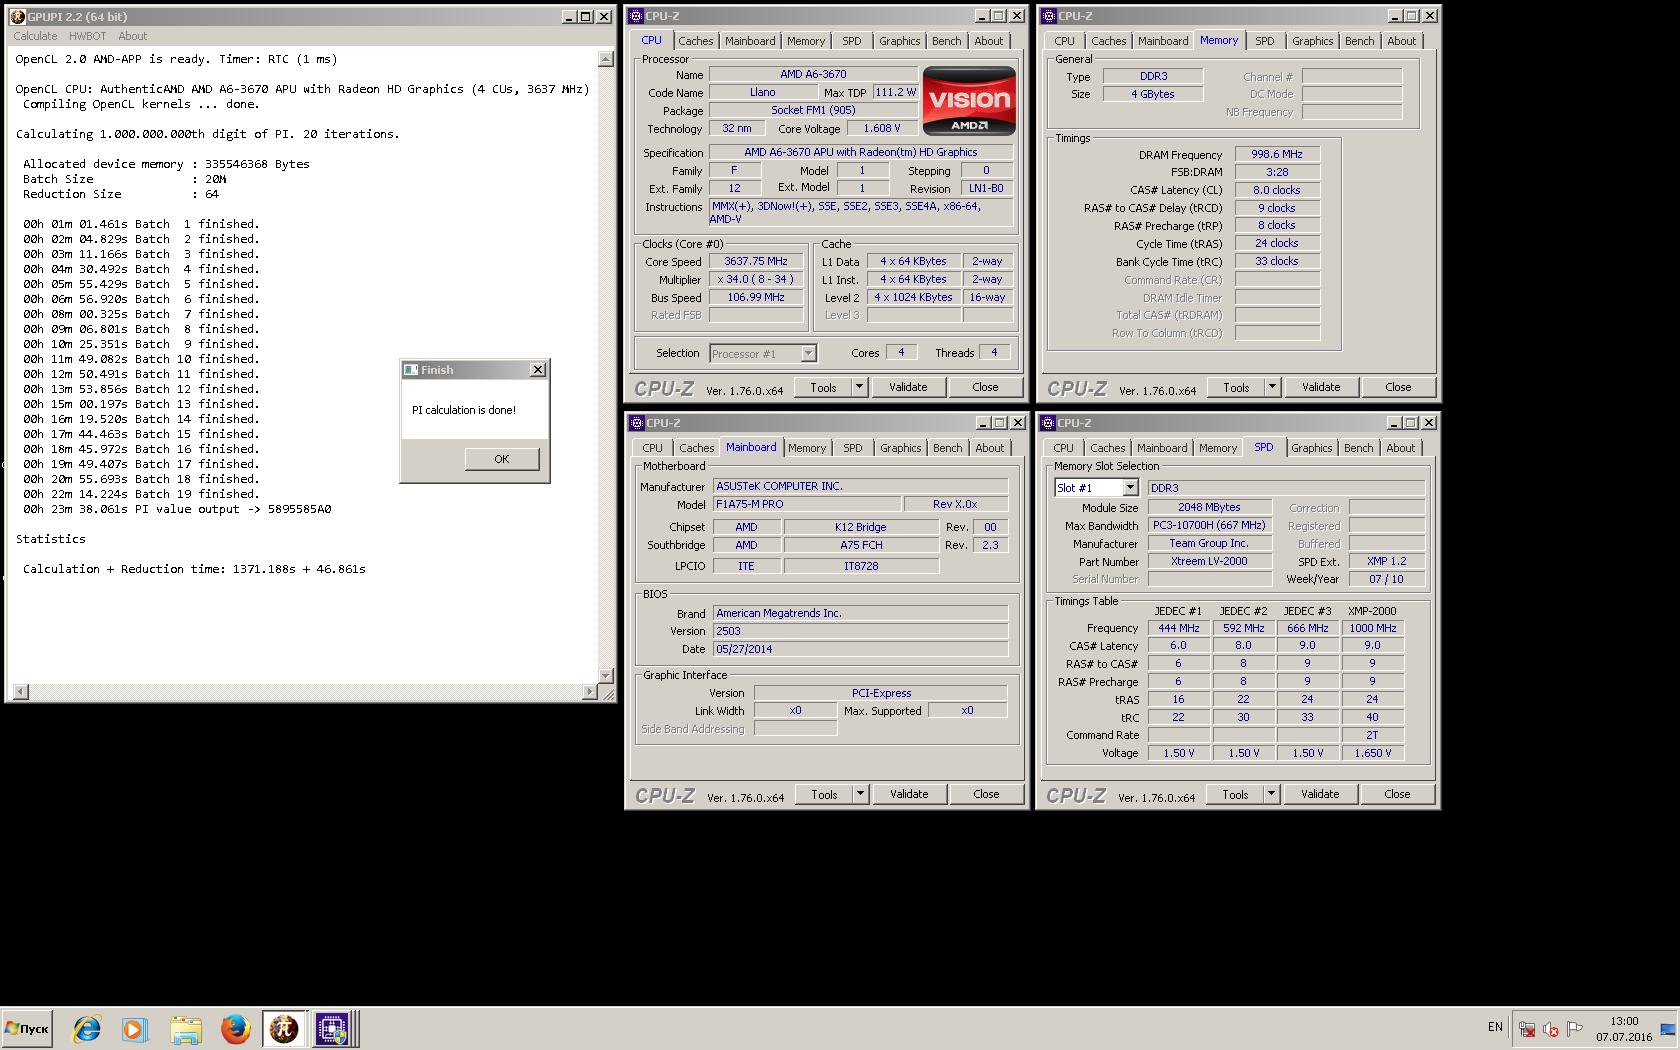Click Part Number Xtreem LV-2000
The height and width of the screenshot is (1050, 1680).
click(x=1209, y=561)
